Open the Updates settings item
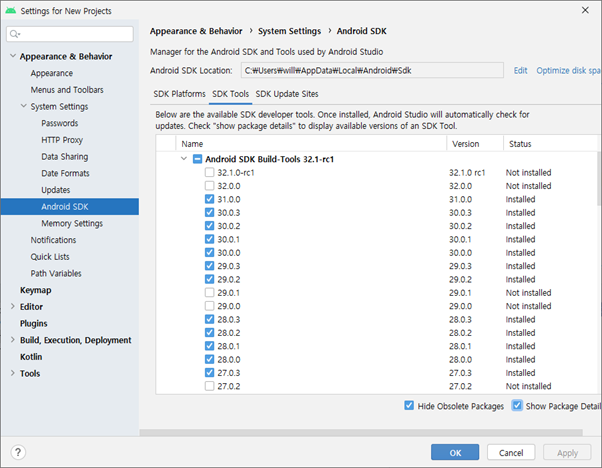This screenshot has width=602, height=468. tap(56, 190)
